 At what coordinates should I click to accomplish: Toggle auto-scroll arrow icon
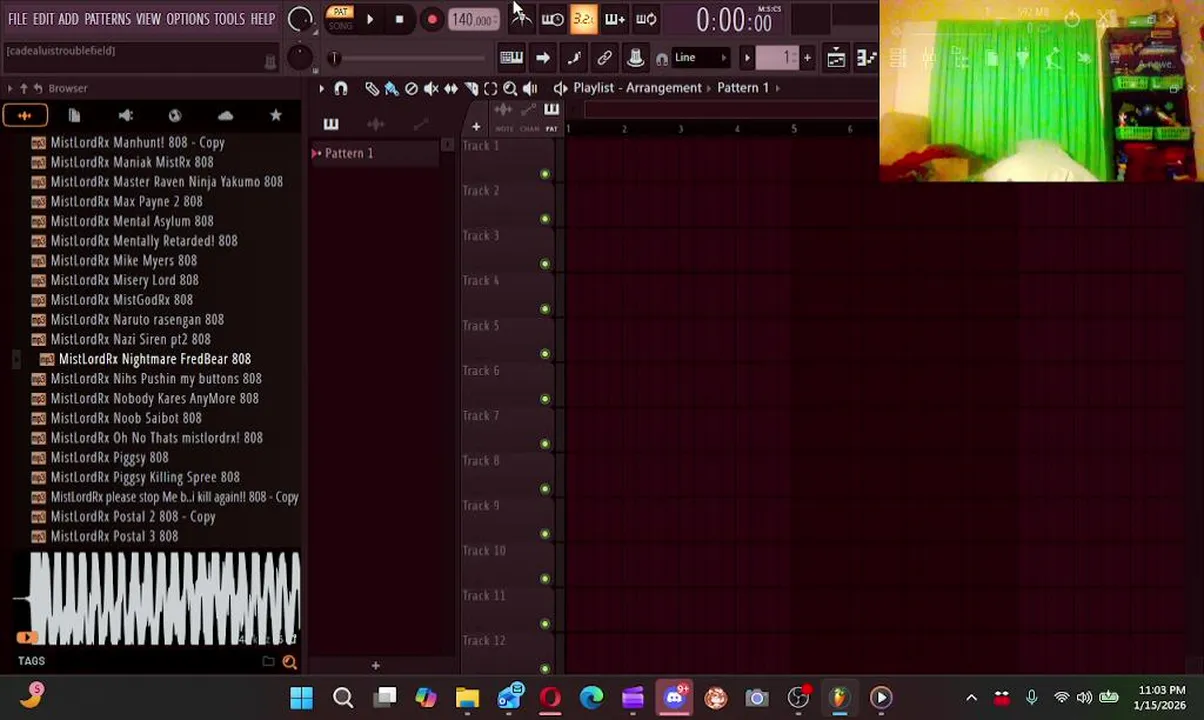[543, 58]
